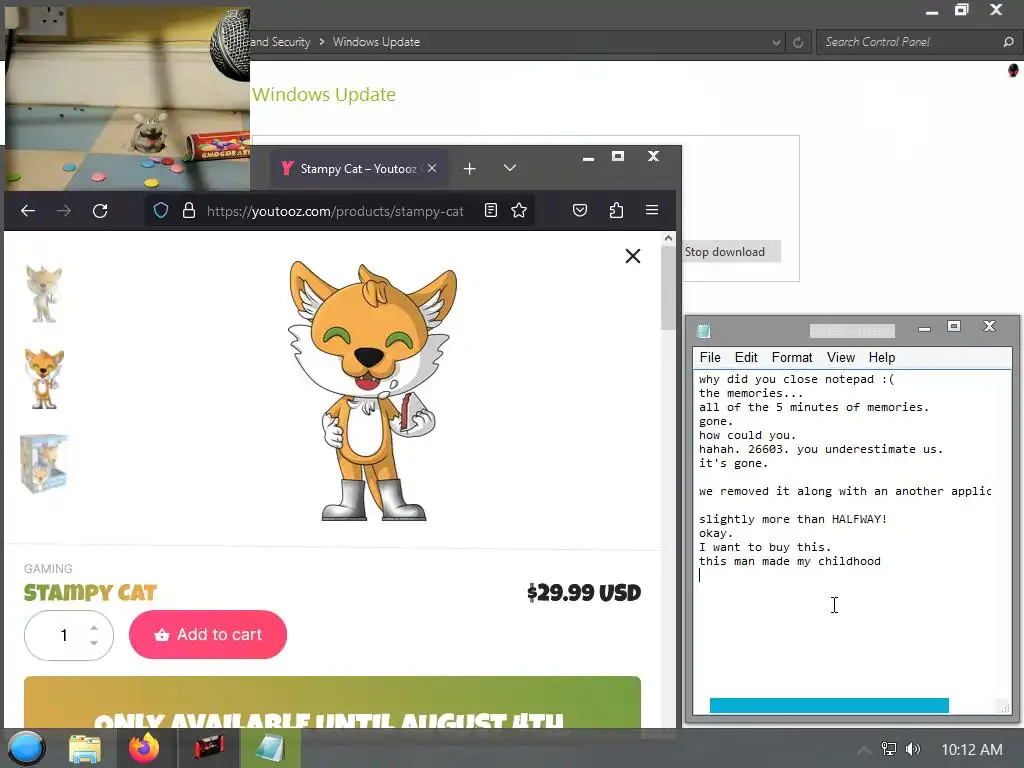Close the product image lightbox X
Image resolution: width=1024 pixels, height=768 pixels.
point(632,256)
